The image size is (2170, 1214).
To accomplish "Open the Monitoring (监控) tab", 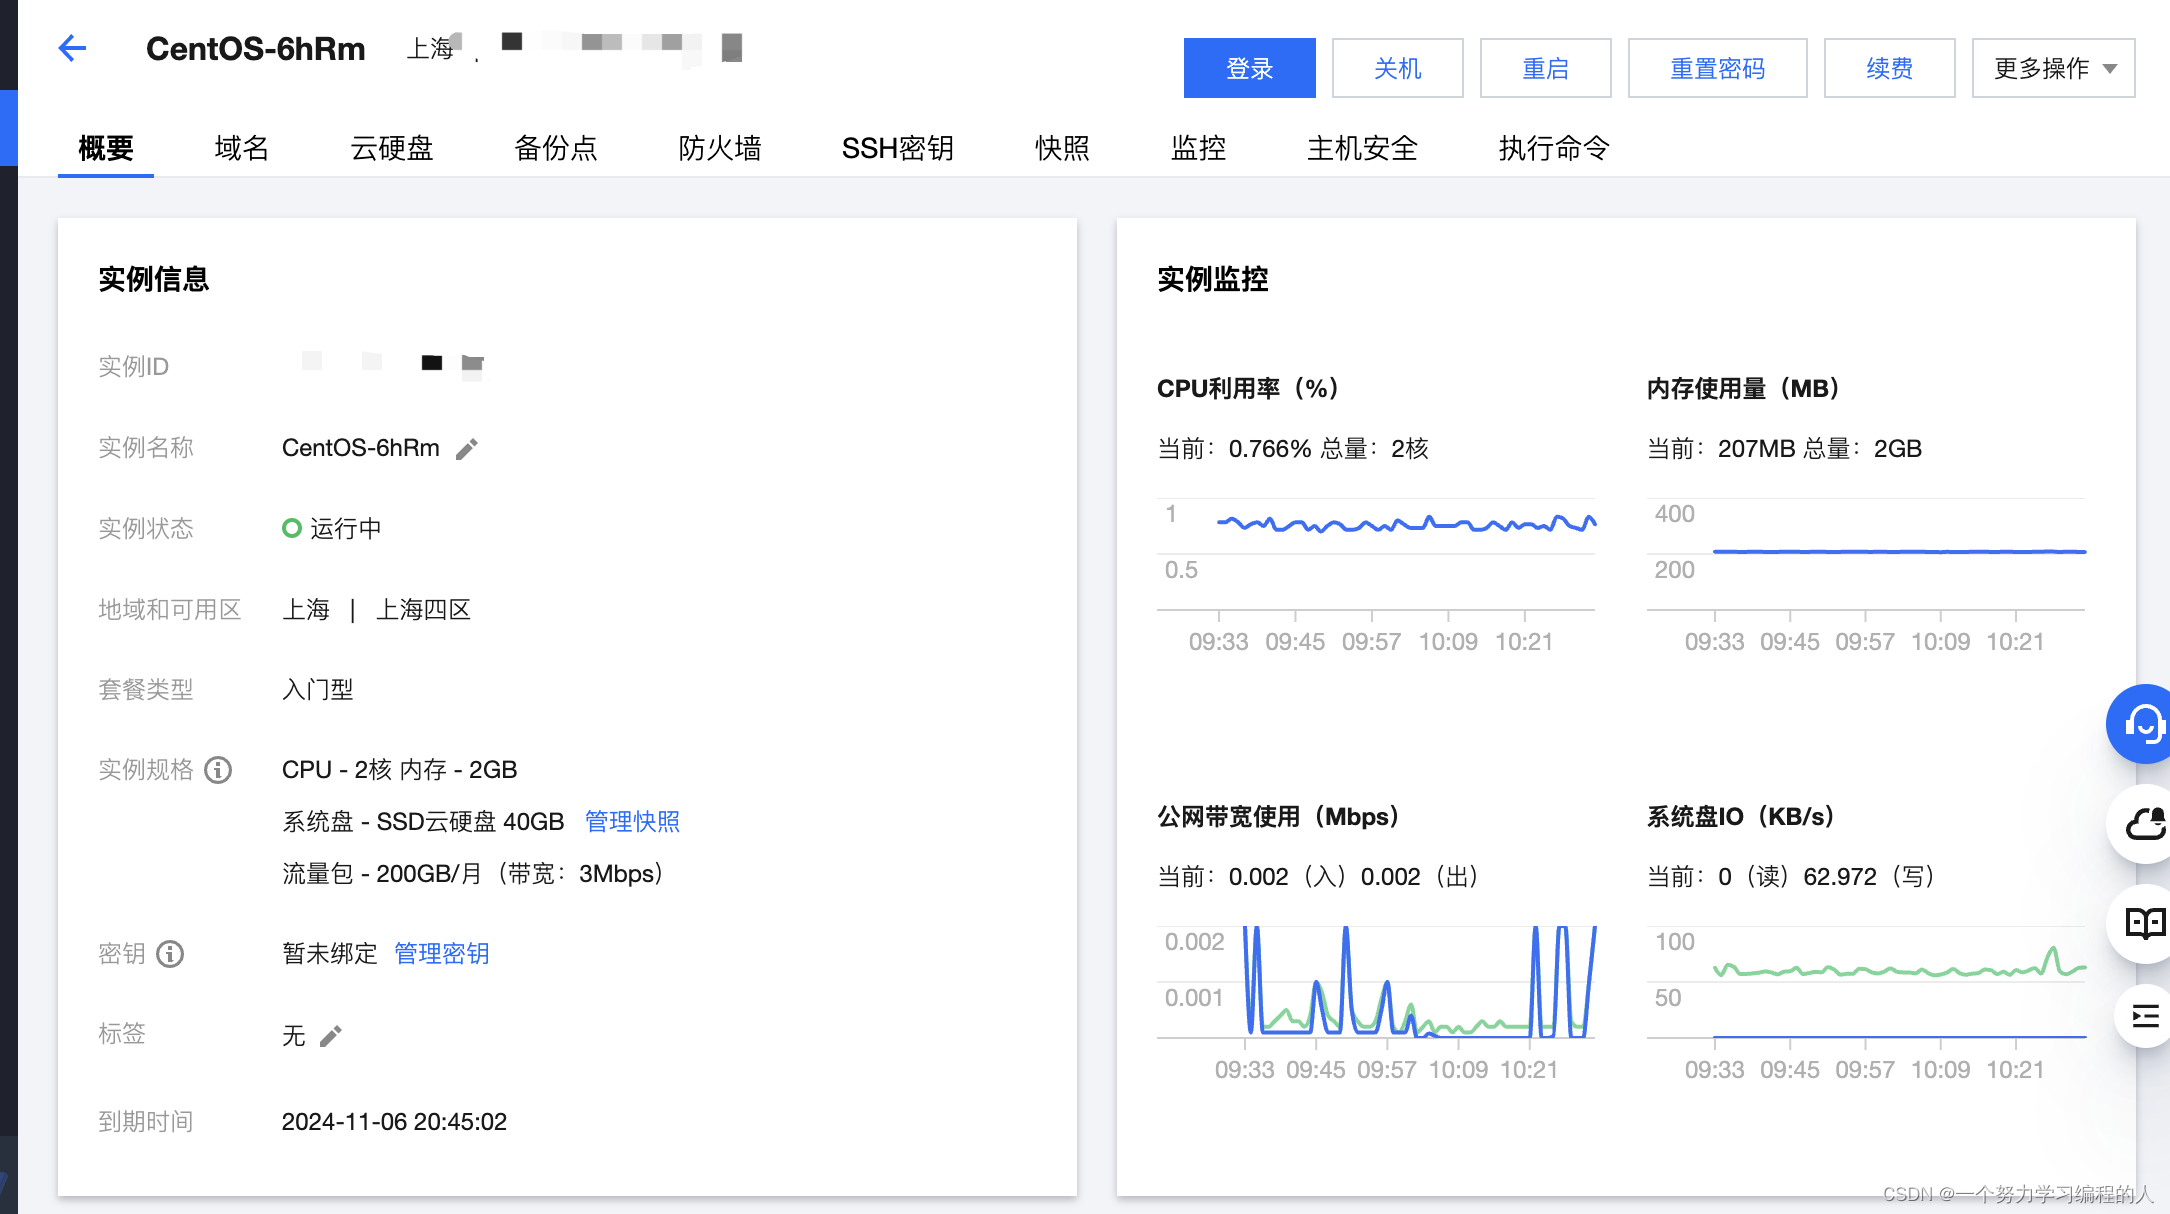I will point(1198,148).
